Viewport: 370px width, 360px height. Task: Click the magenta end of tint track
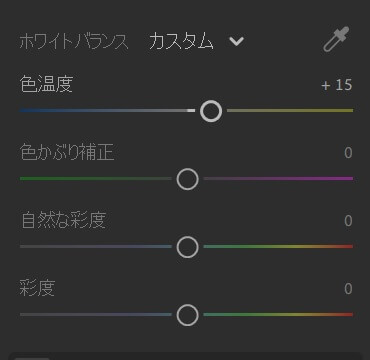click(x=348, y=179)
